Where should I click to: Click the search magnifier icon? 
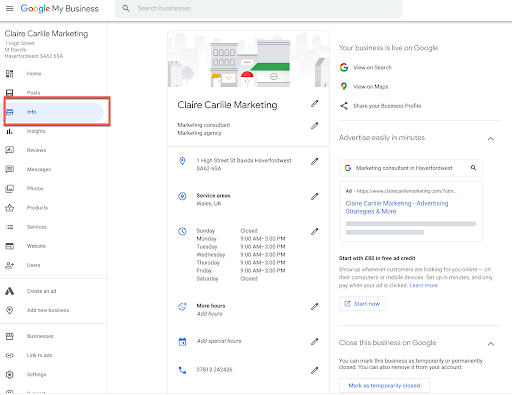[x=126, y=8]
